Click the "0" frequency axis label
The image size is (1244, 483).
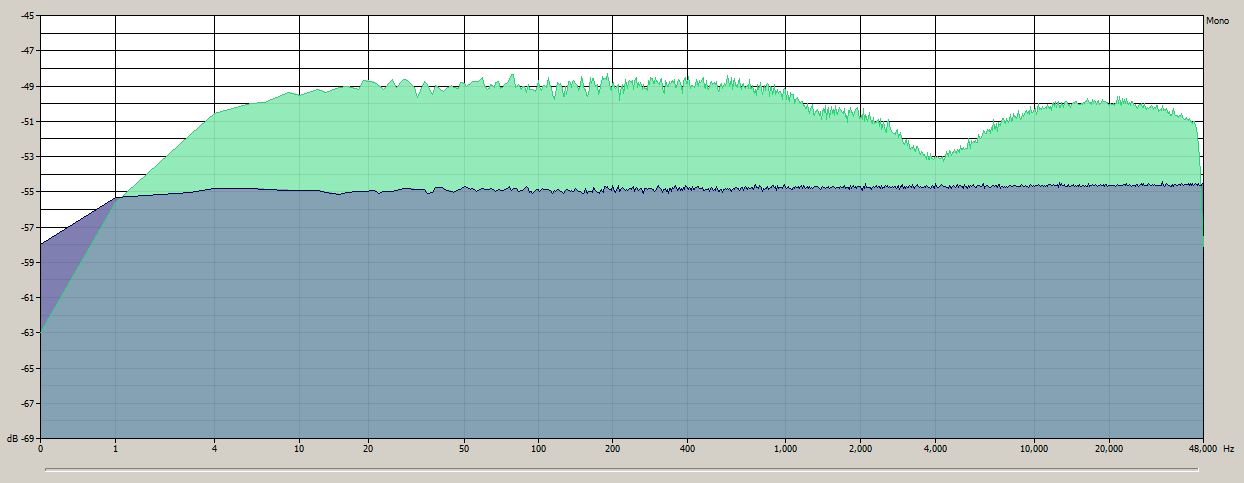pos(41,449)
